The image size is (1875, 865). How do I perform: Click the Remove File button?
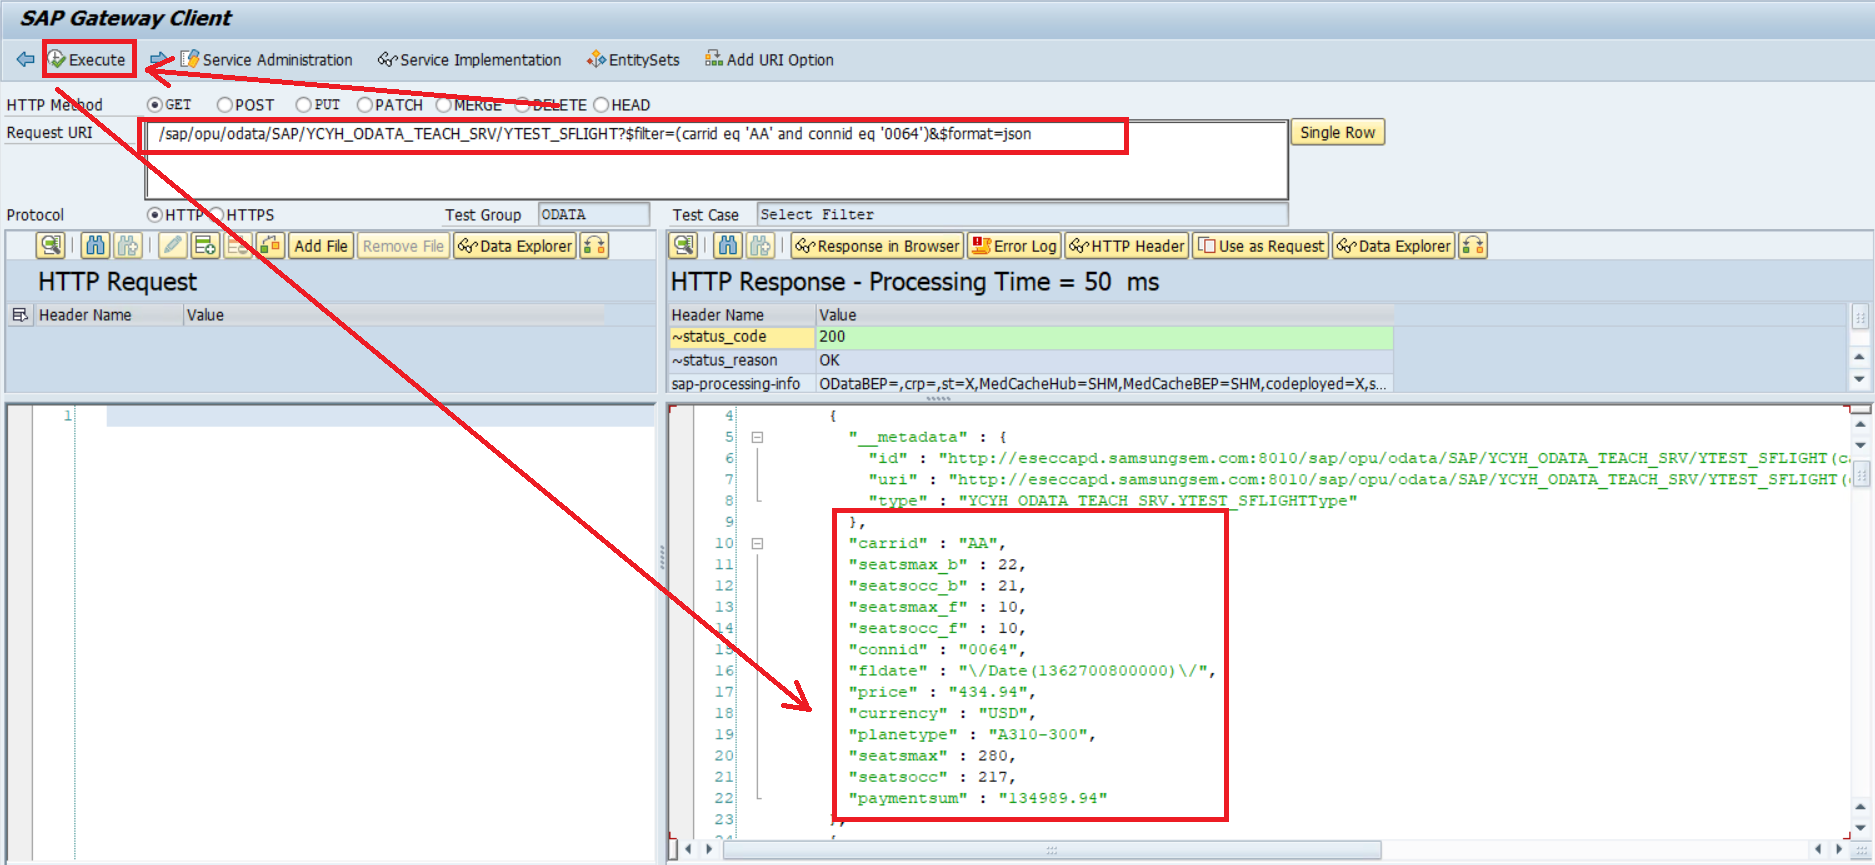[403, 246]
